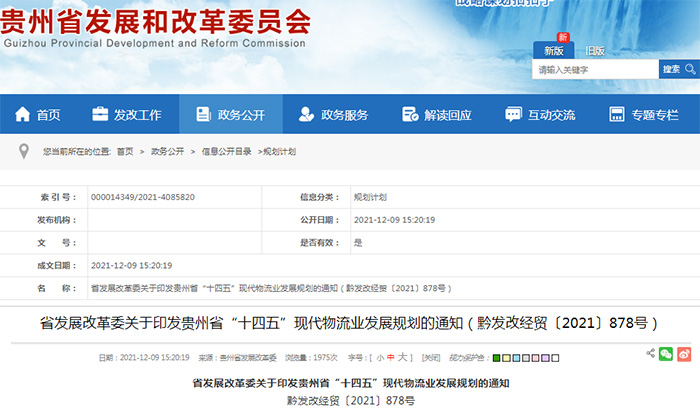This screenshot has height=411, width=700.
Task: Click the share icon
Action: coord(651,353)
